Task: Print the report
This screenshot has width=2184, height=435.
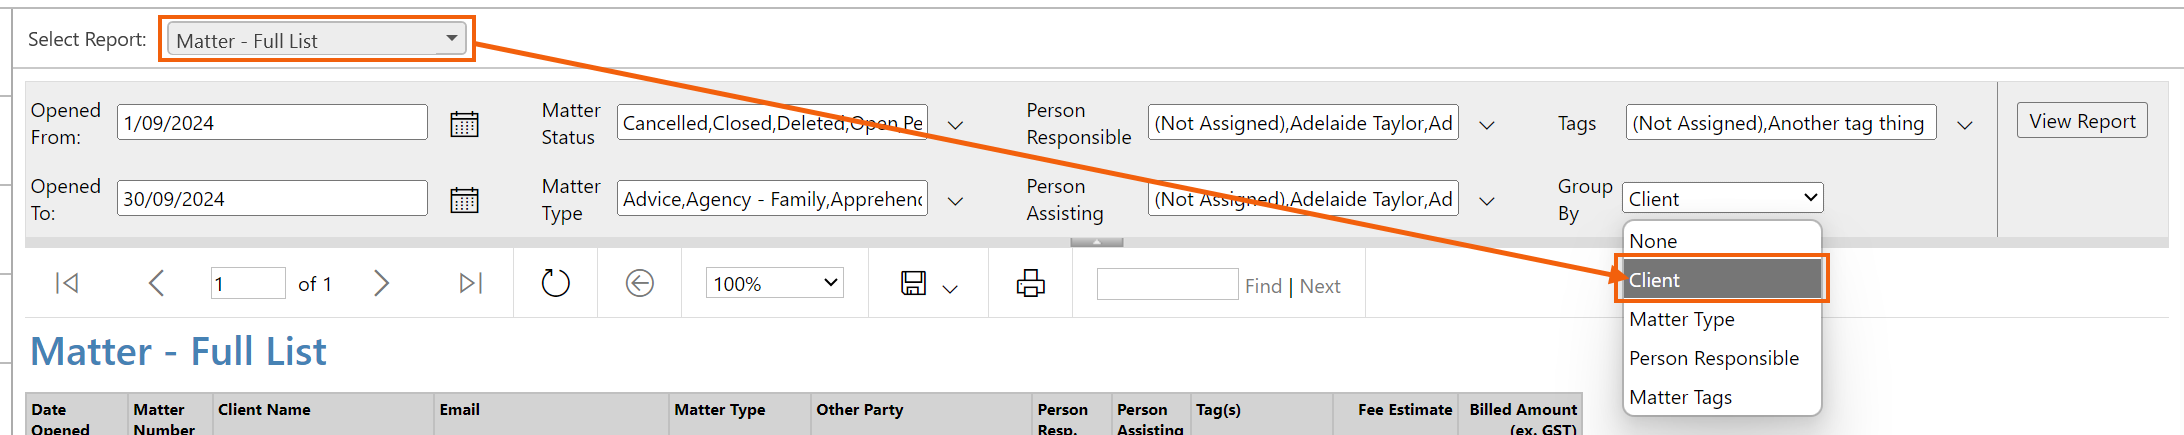Action: pyautogui.click(x=1031, y=284)
